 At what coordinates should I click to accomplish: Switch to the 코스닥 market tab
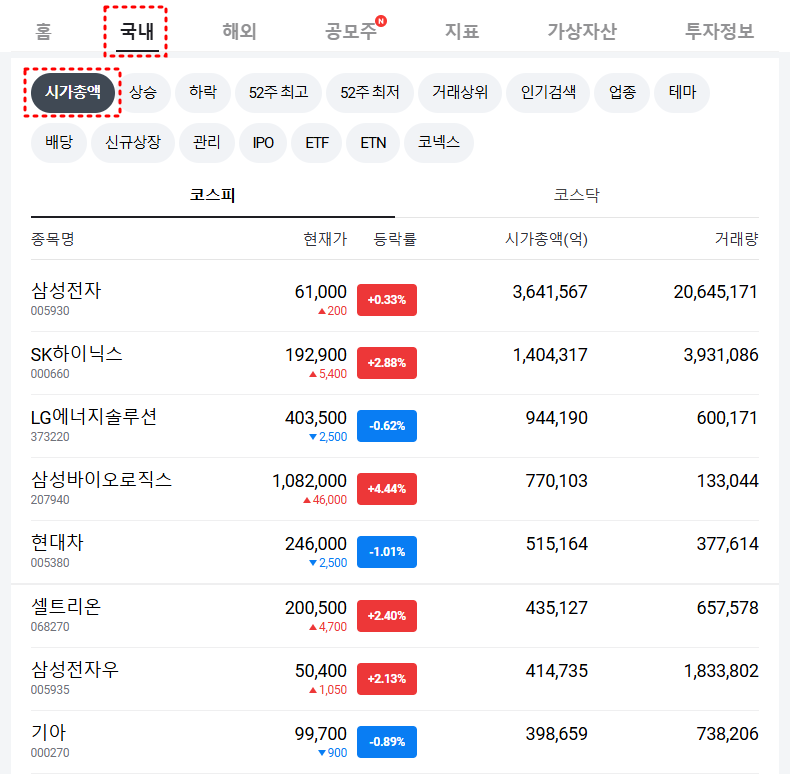(x=577, y=196)
